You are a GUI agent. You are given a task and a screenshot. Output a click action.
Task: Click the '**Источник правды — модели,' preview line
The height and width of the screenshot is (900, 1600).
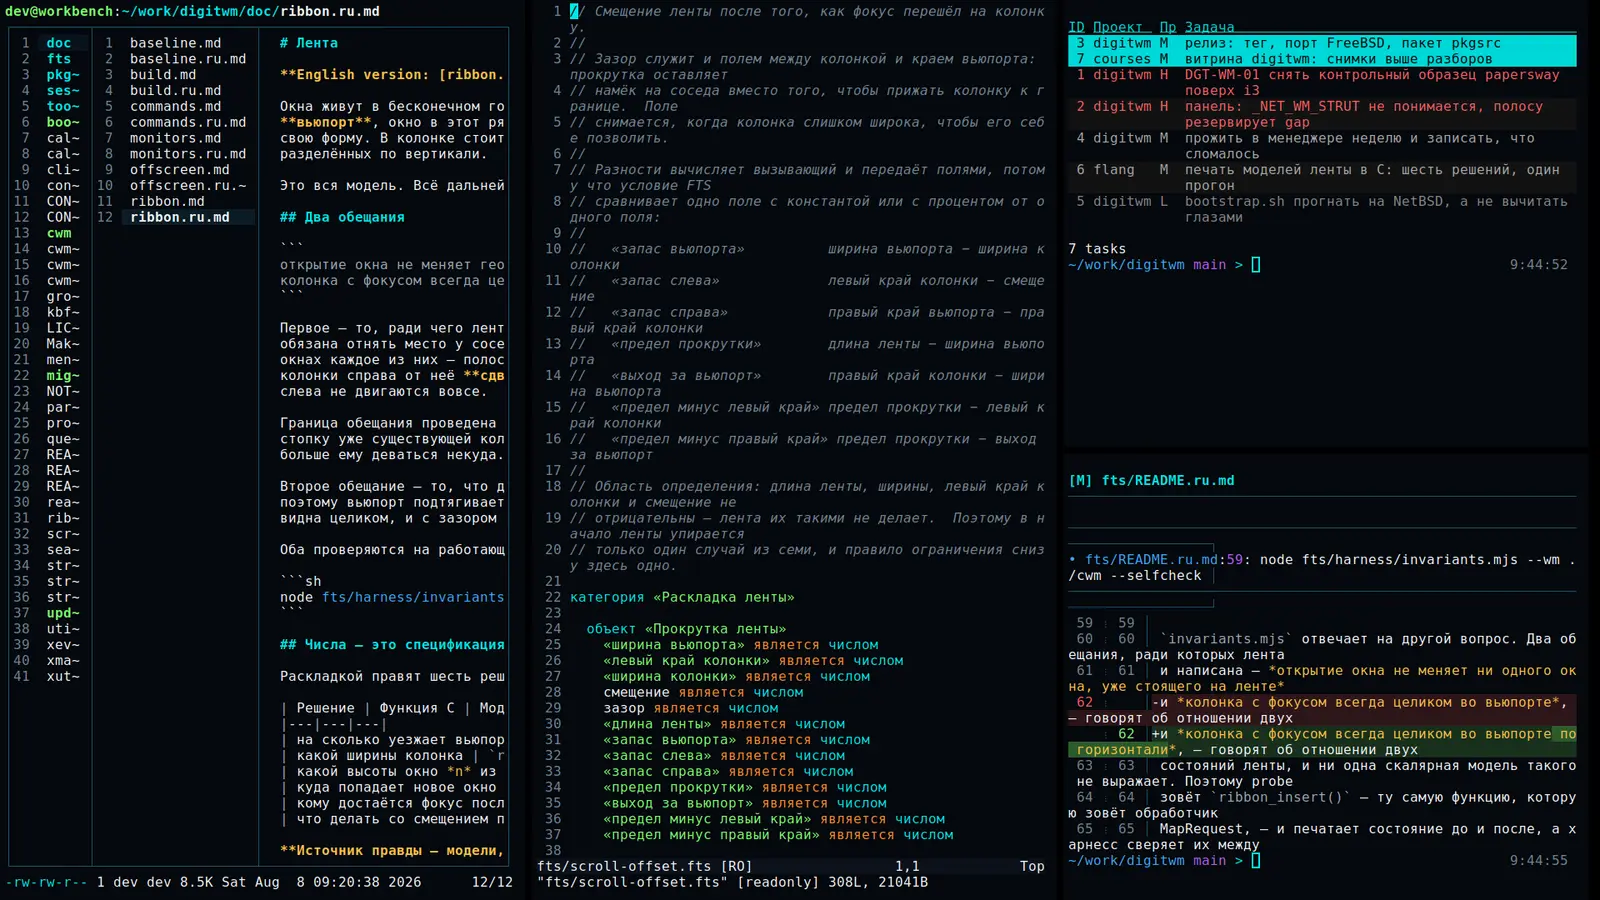pyautogui.click(x=392, y=851)
